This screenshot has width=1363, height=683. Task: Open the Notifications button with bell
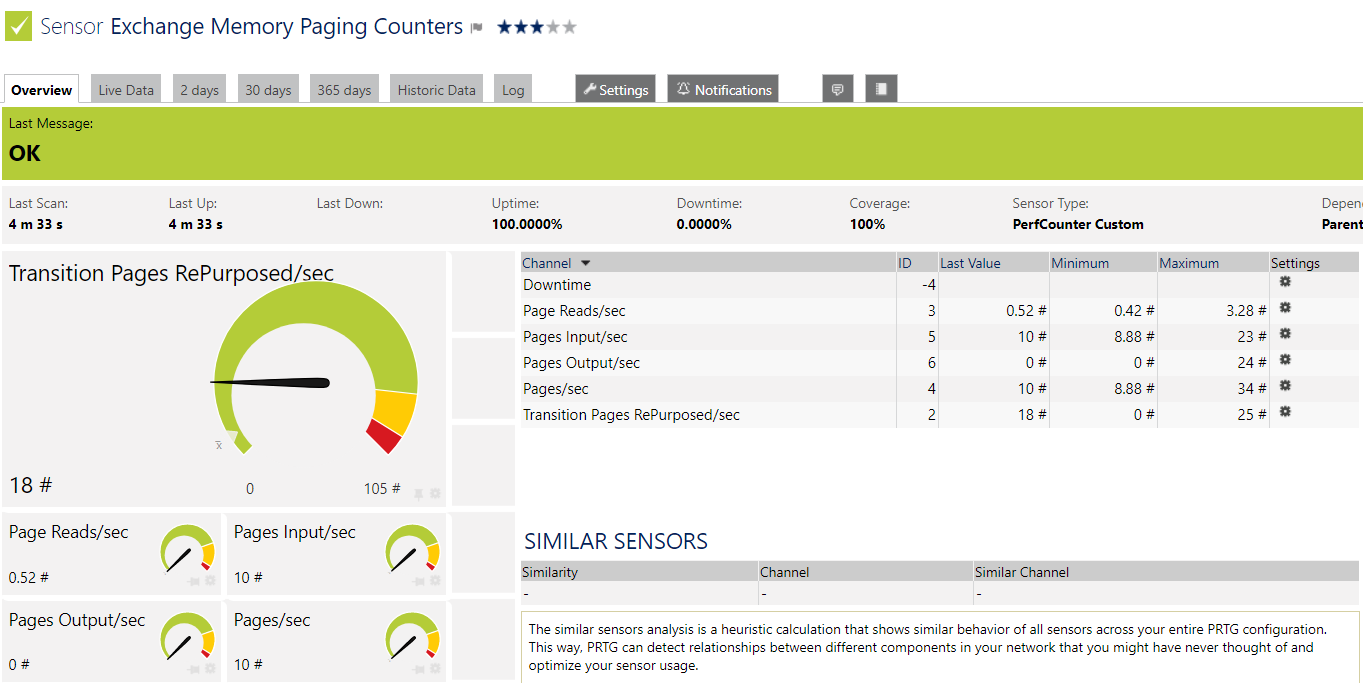click(x=723, y=90)
